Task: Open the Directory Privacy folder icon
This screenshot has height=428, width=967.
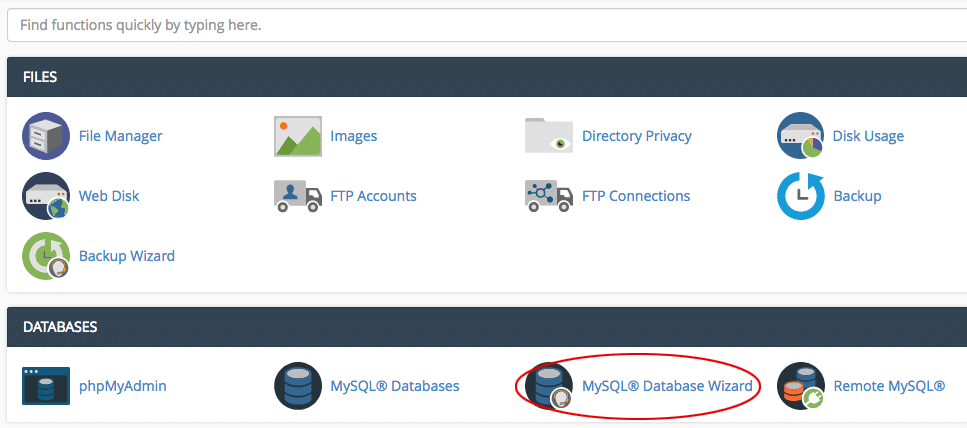Action: (x=549, y=136)
